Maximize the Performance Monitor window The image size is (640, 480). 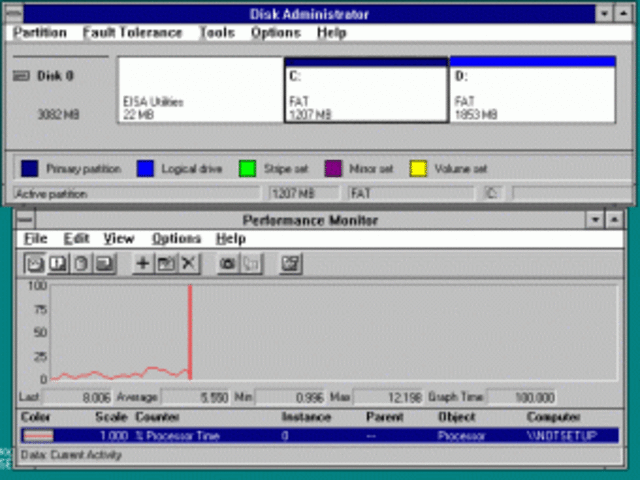tap(614, 220)
